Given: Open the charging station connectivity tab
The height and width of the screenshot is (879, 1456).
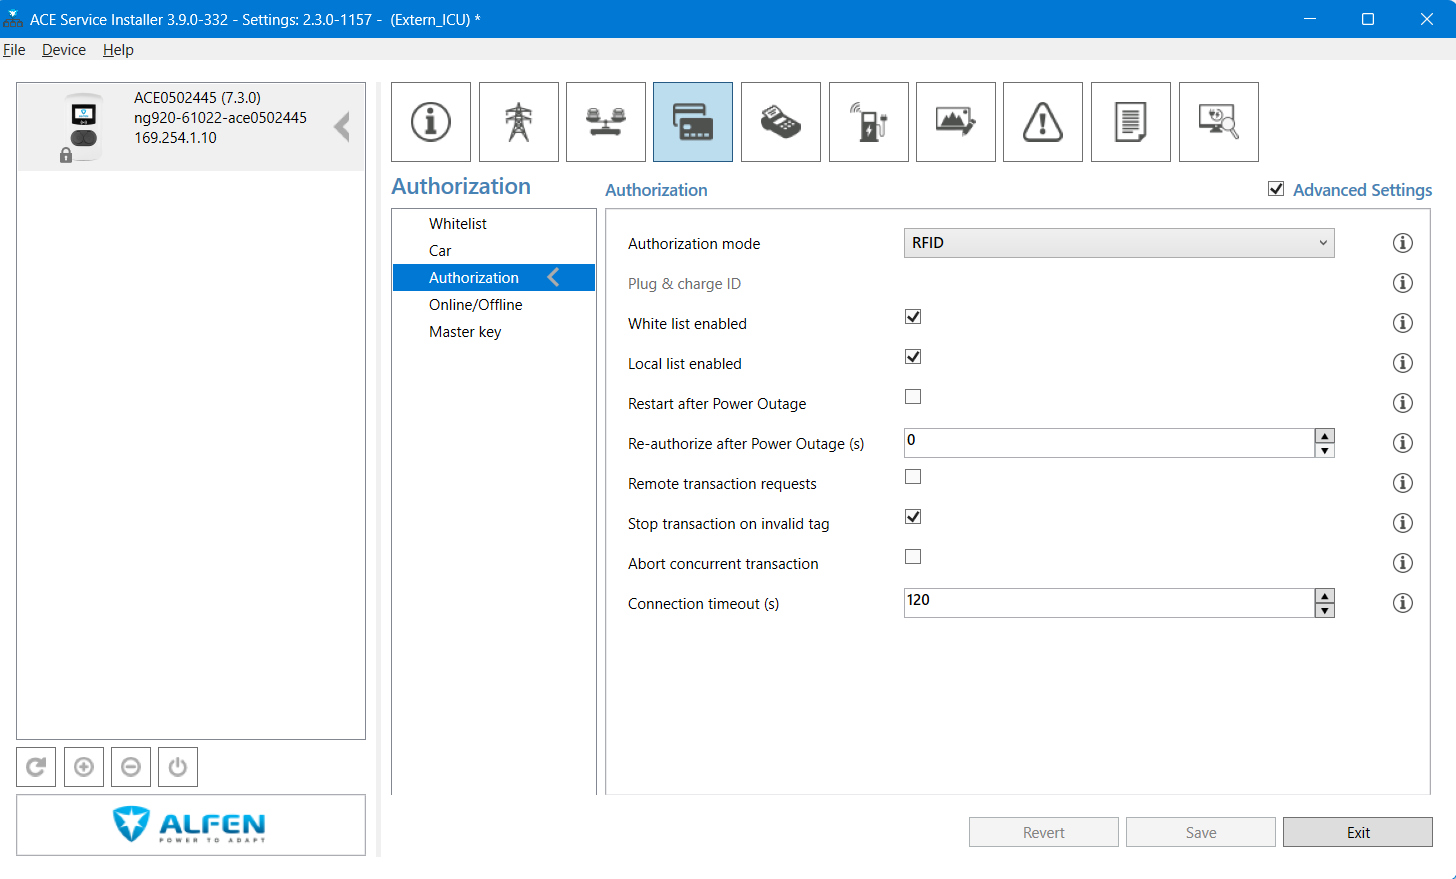Looking at the screenshot, I should (869, 122).
